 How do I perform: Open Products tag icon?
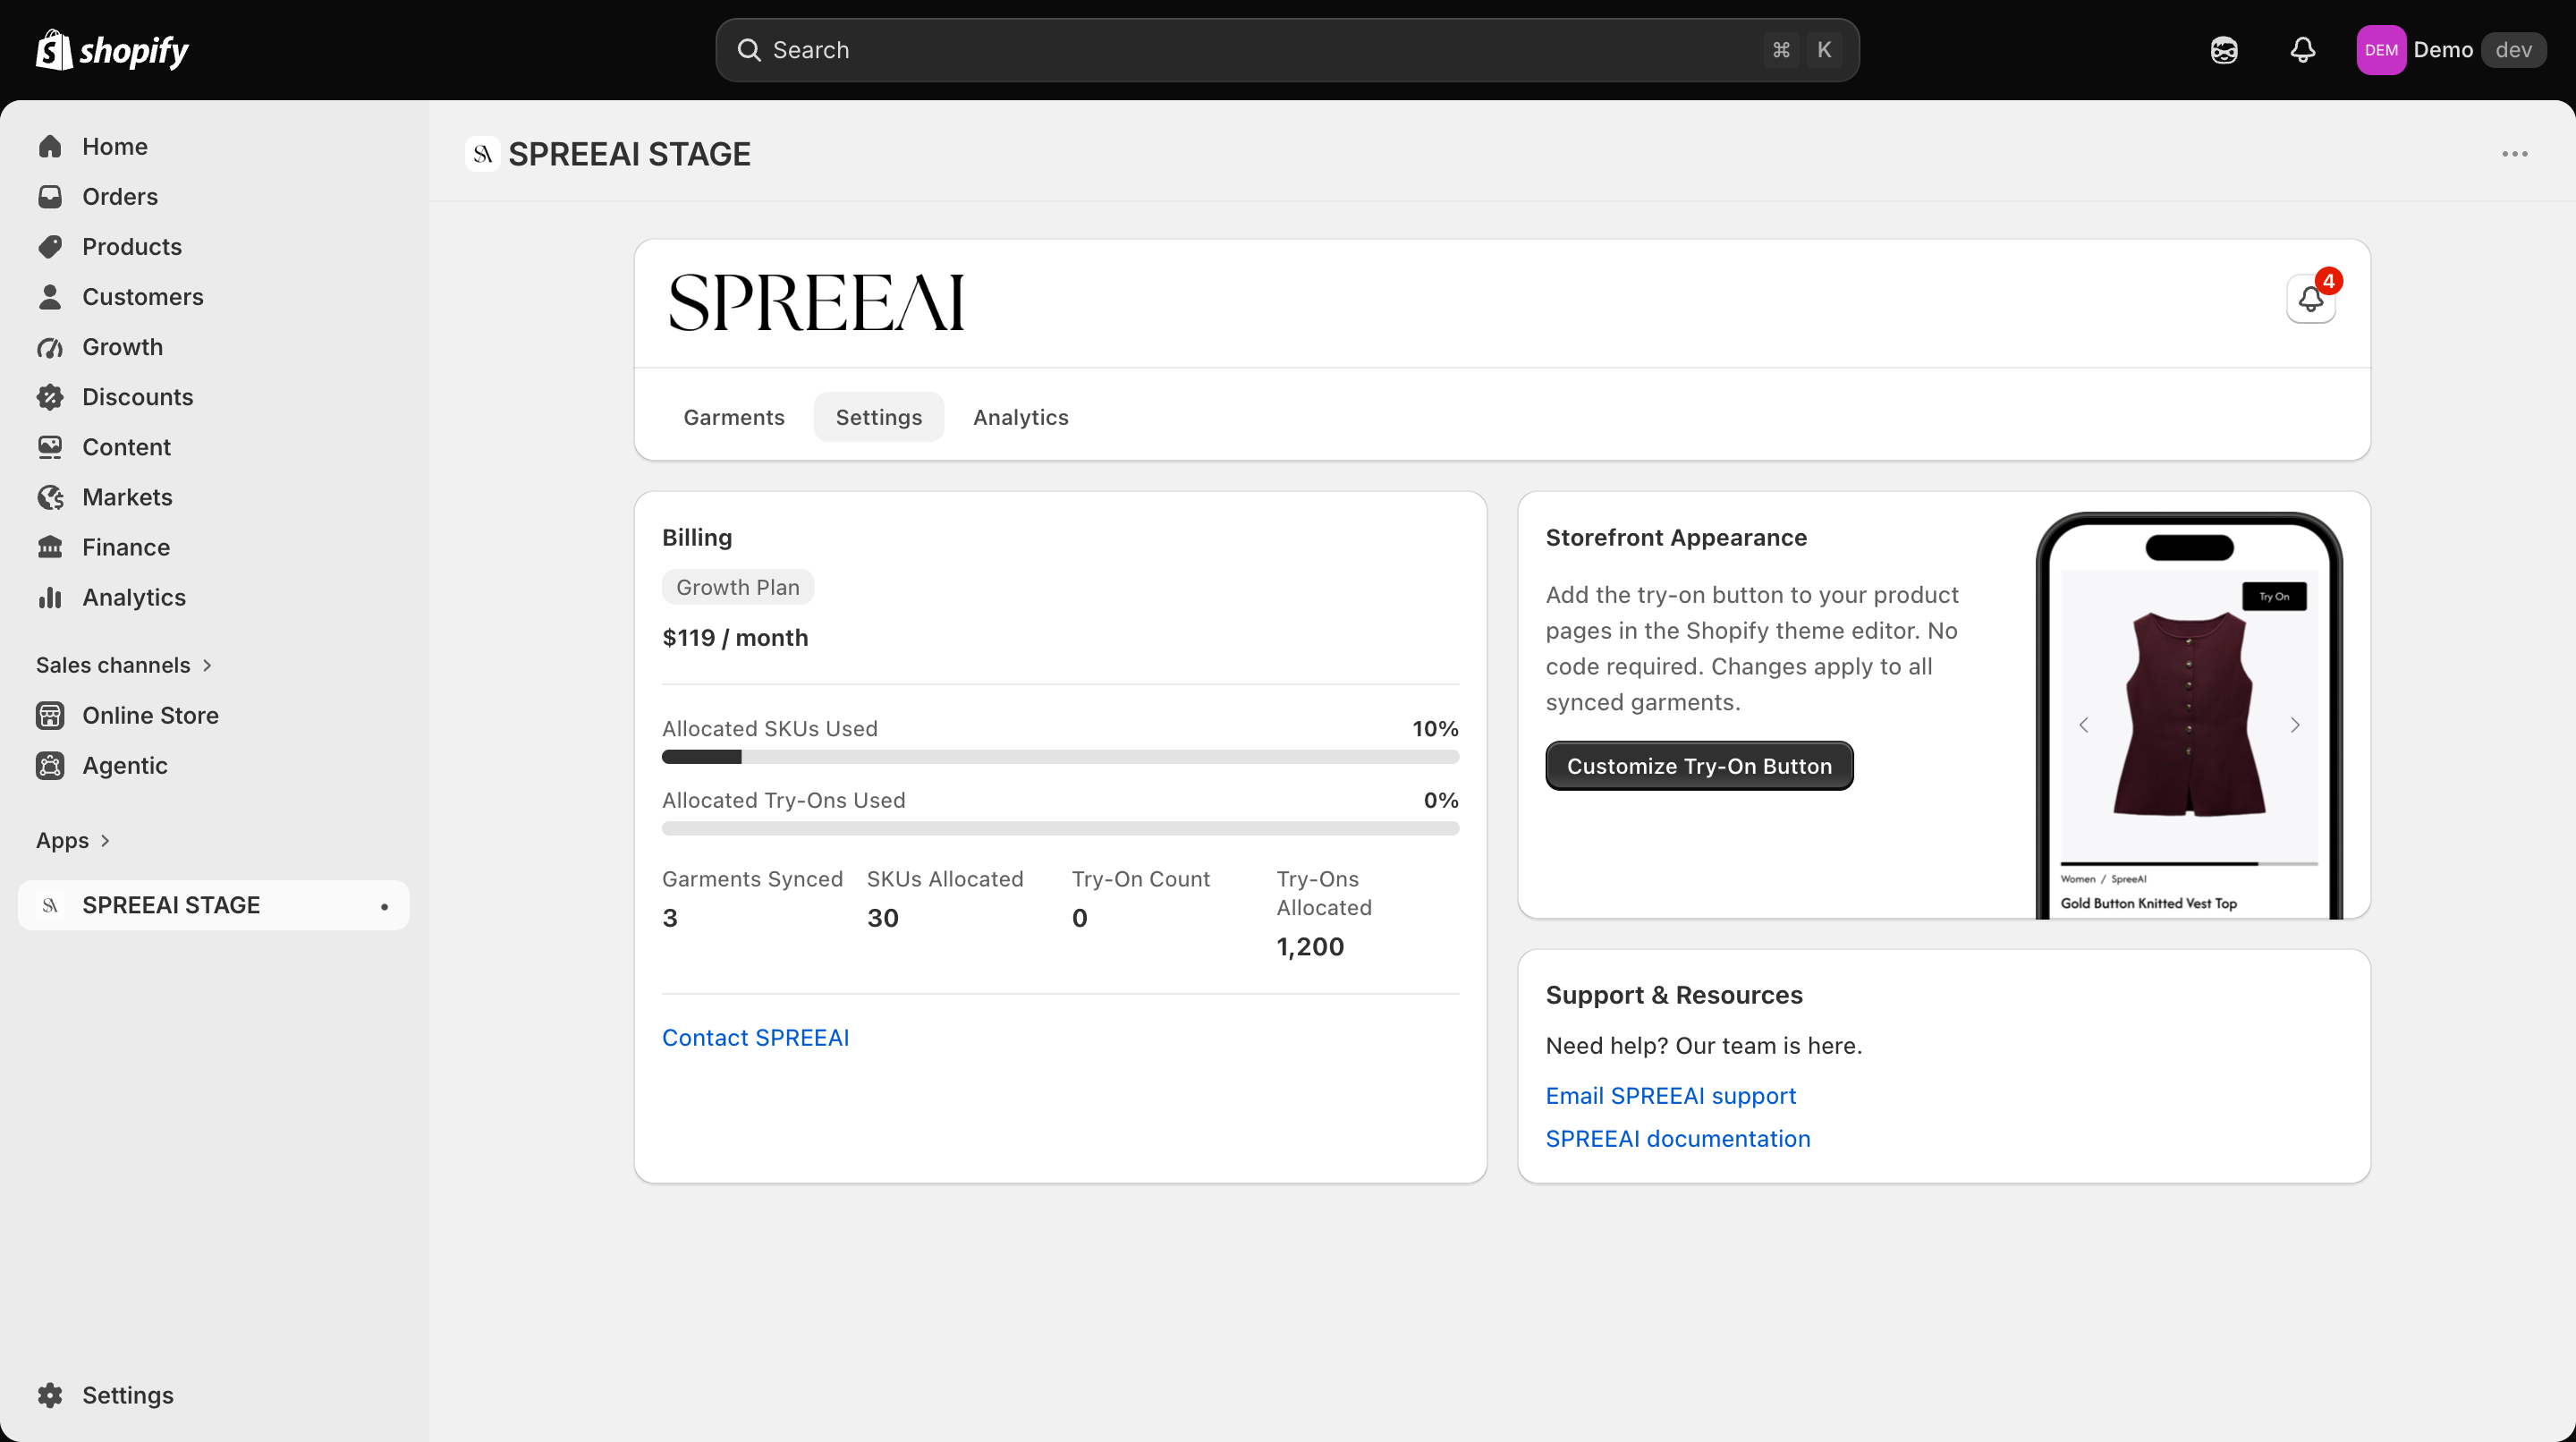50,247
